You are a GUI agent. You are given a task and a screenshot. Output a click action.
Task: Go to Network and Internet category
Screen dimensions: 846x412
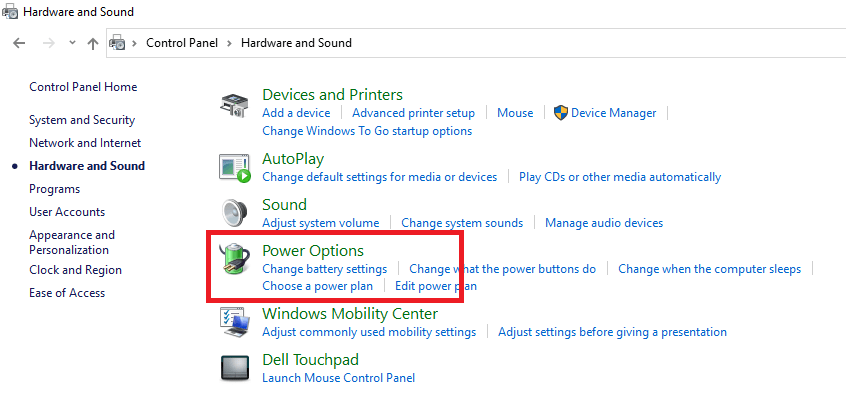coord(85,143)
